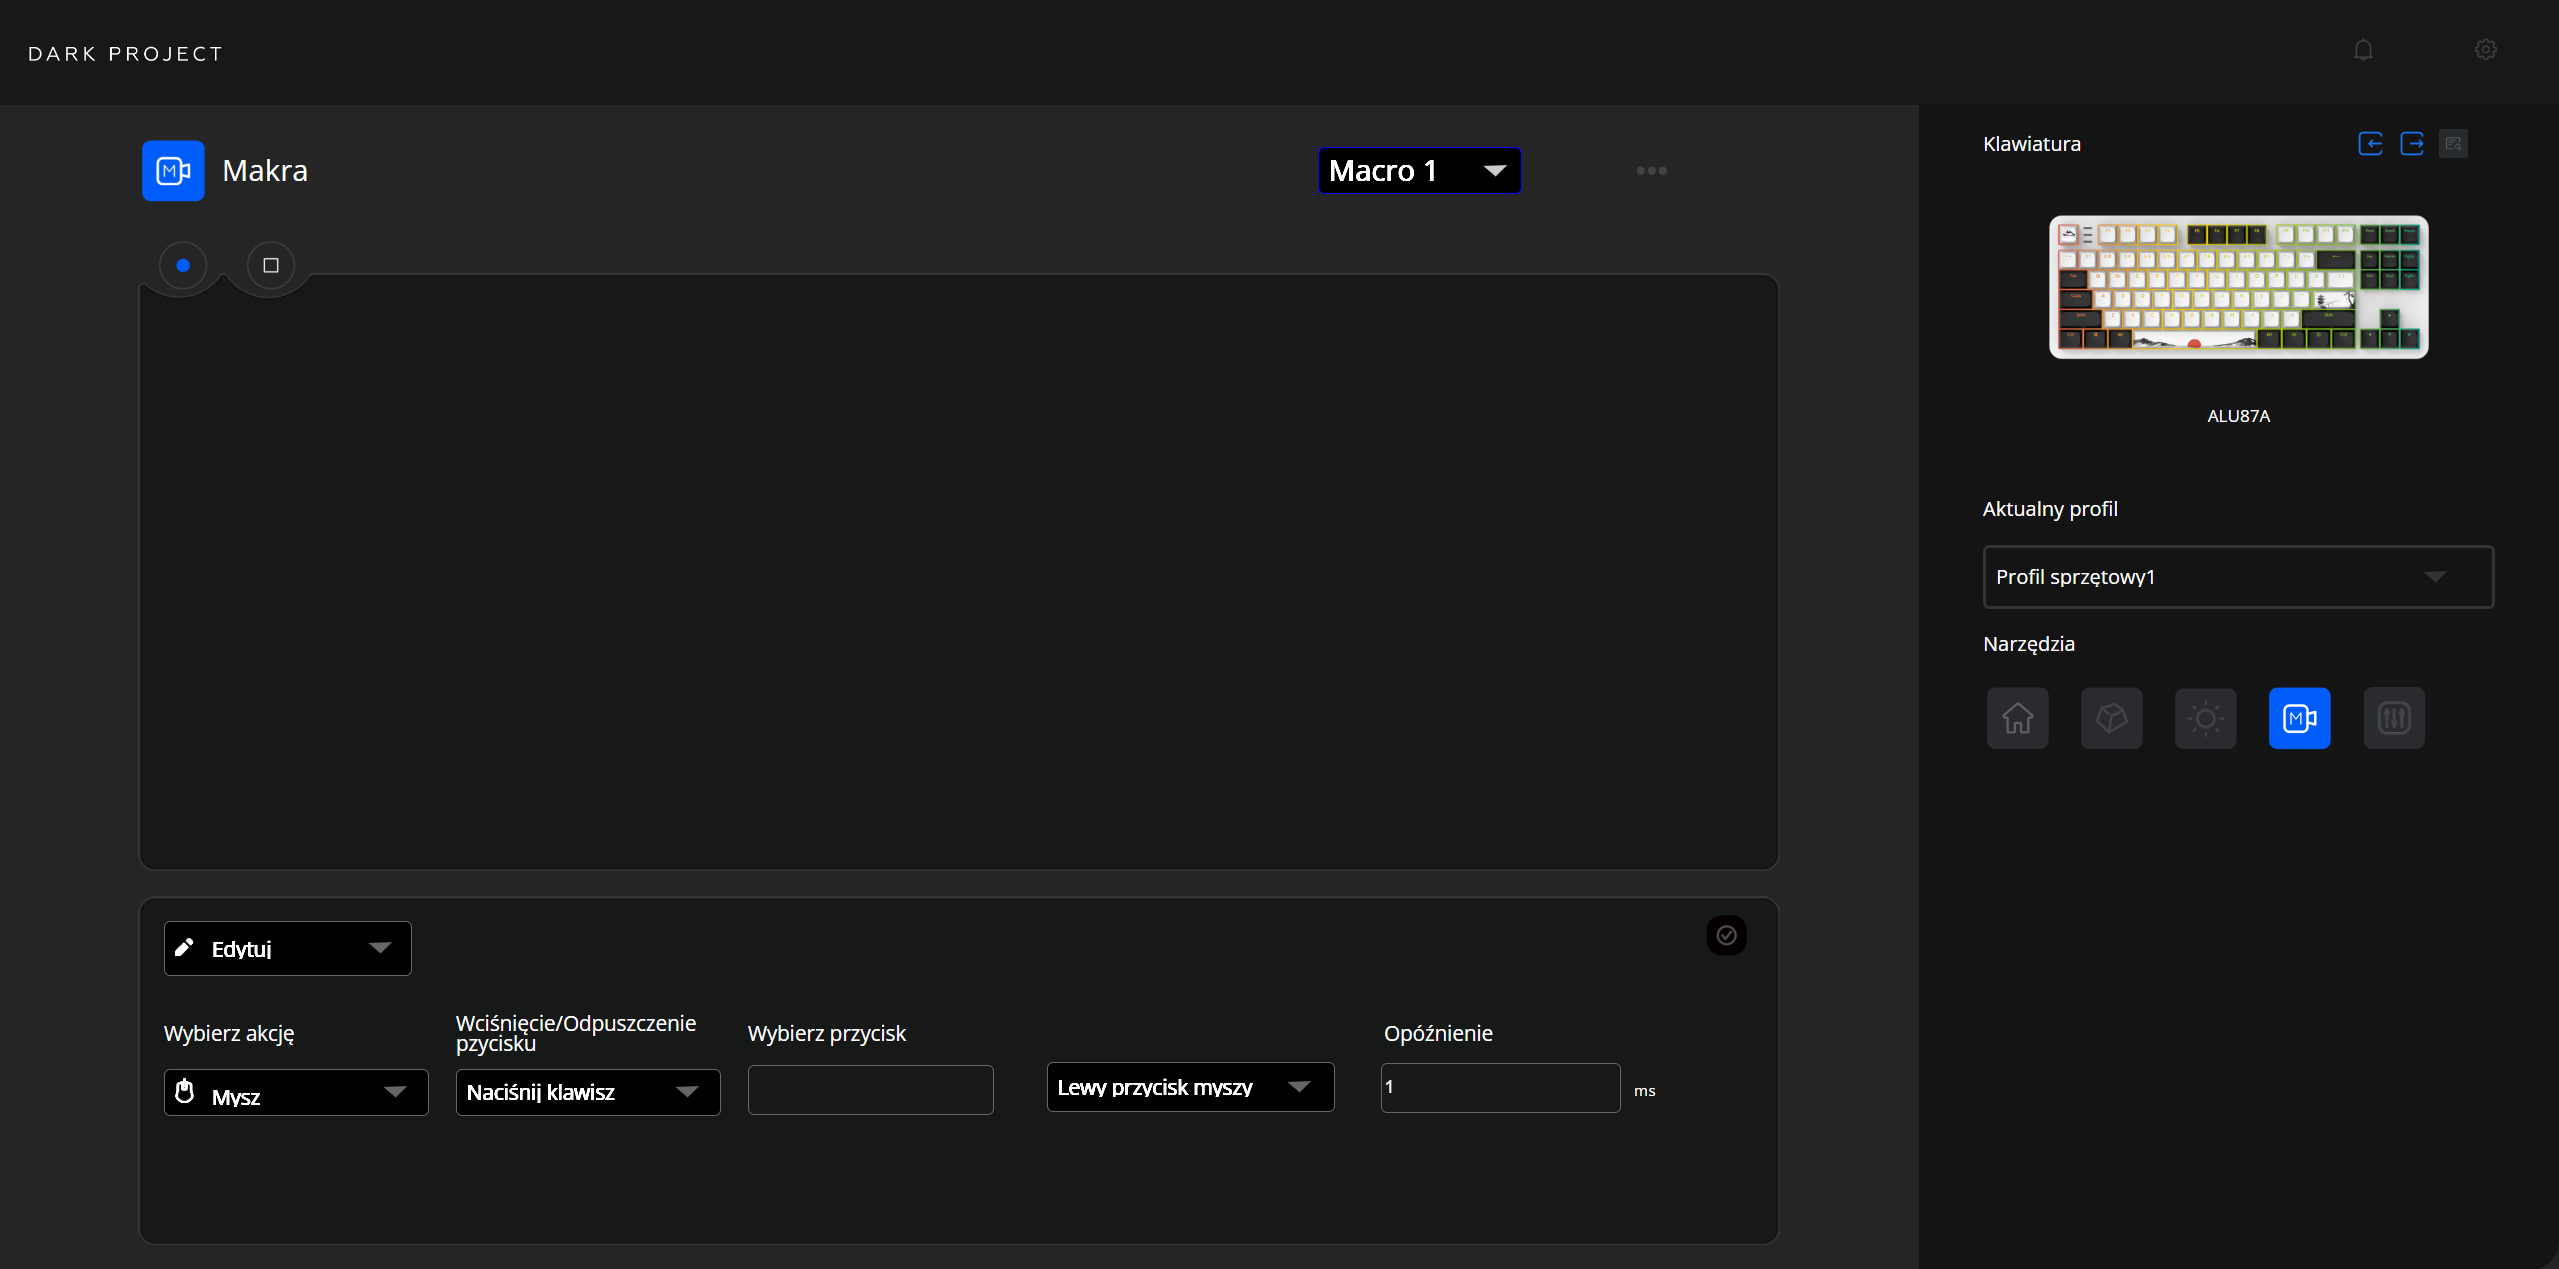Expand the Macro 1 dropdown
This screenshot has width=2559, height=1269.
1418,171
